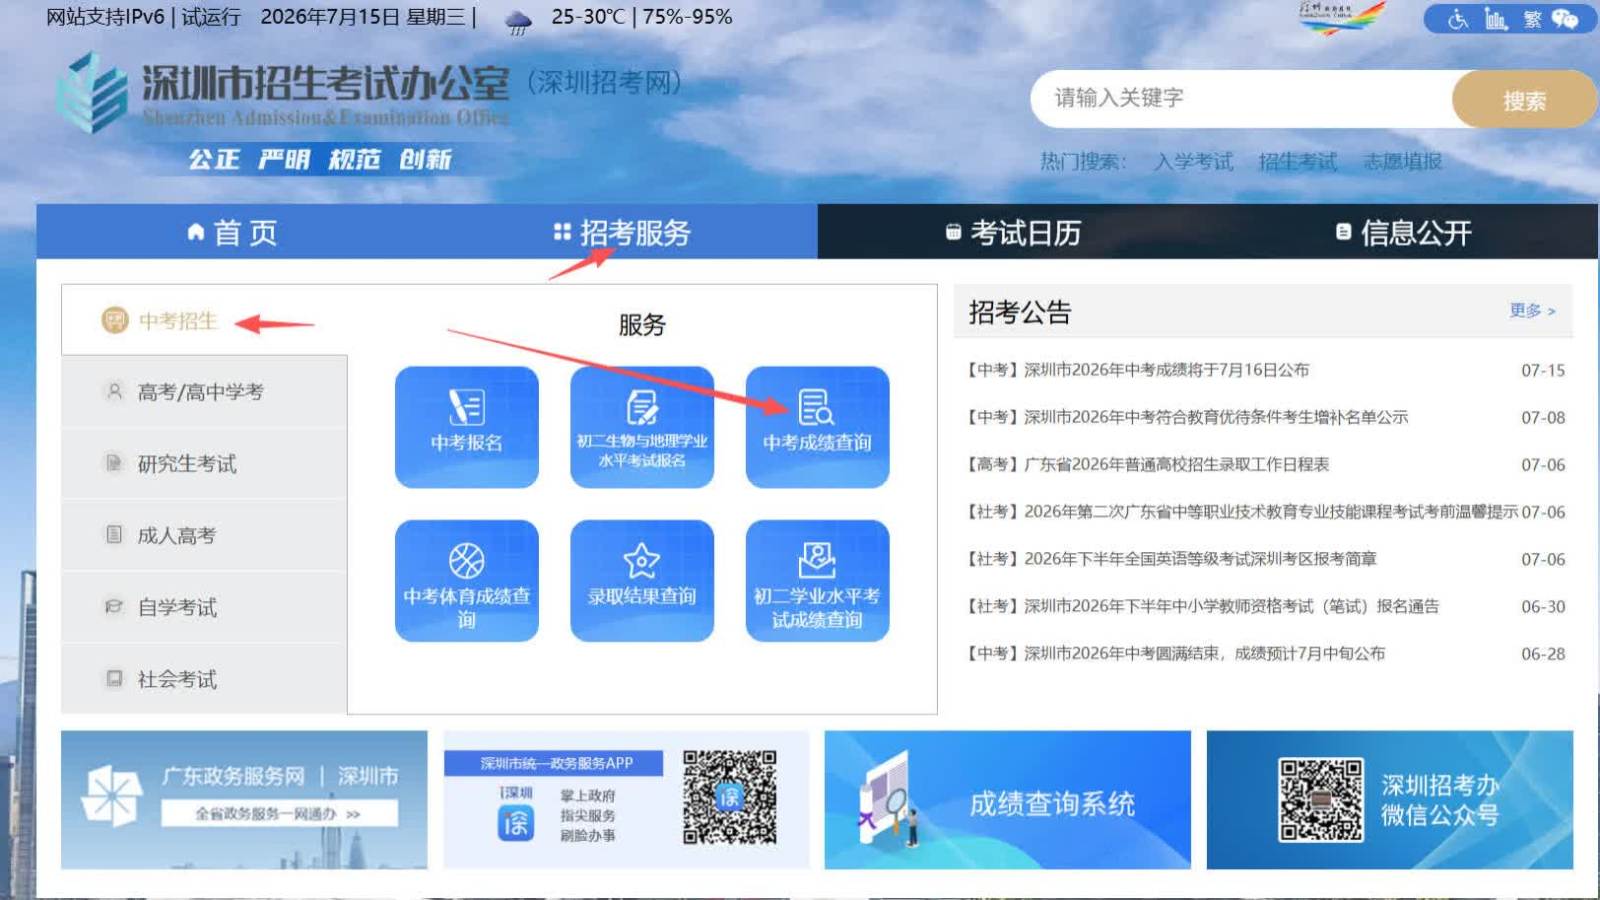Screen dimensions: 1600x900
Task: Open 中考体育成绩查询 service tile
Action: point(467,580)
